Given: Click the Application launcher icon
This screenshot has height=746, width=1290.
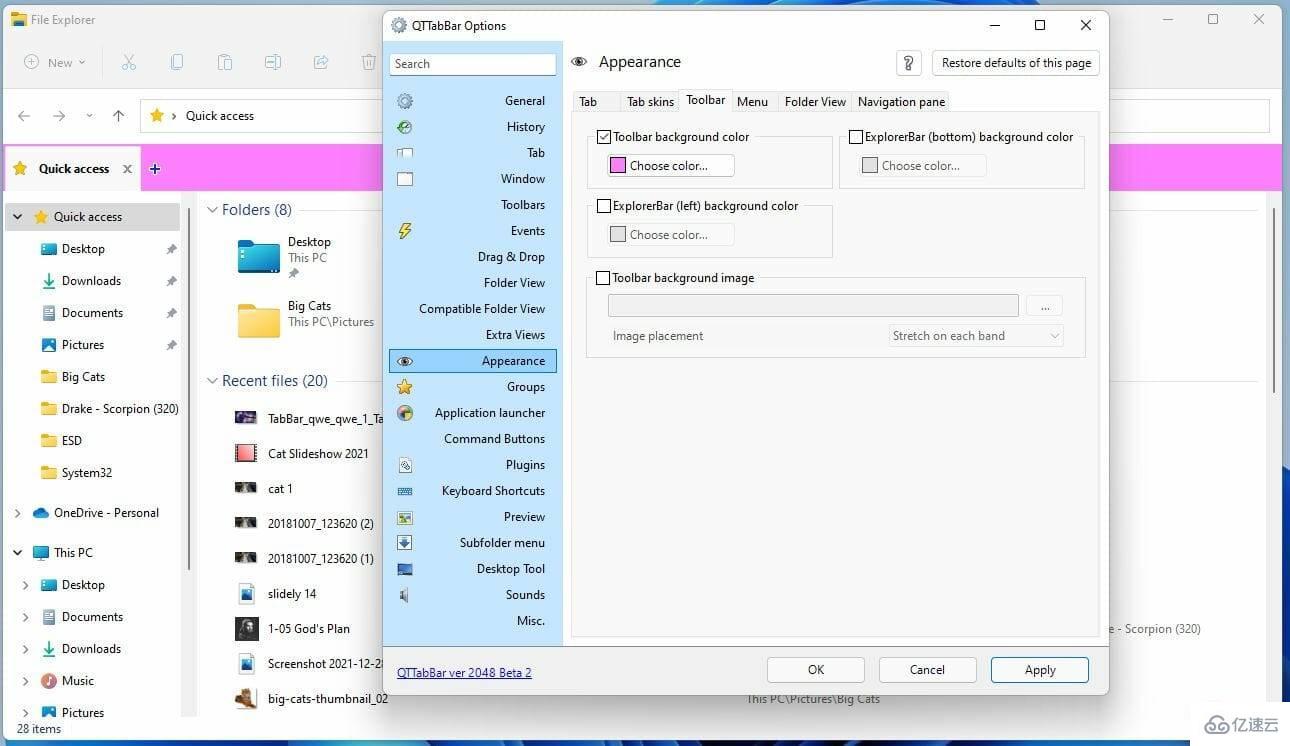Looking at the screenshot, I should pos(405,413).
